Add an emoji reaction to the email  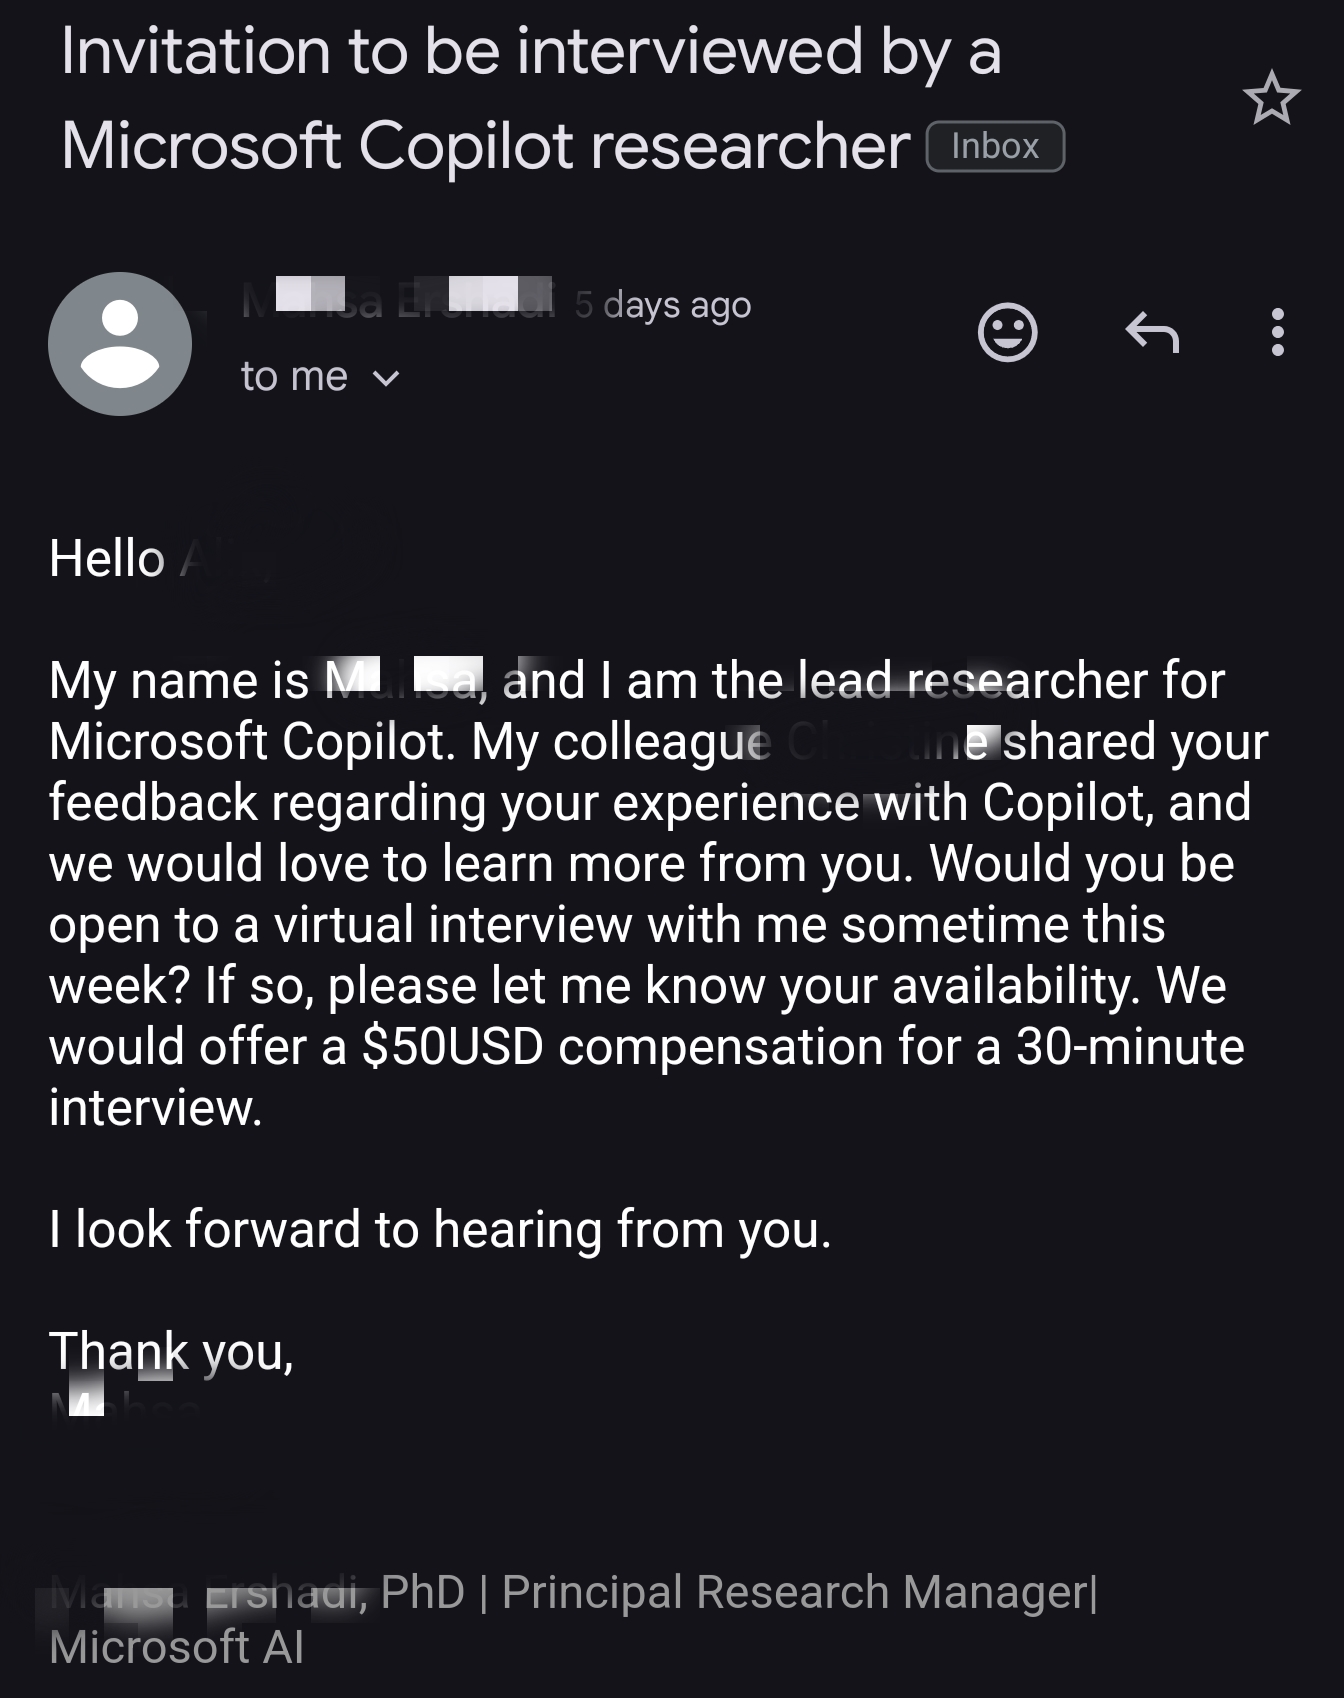(x=1007, y=332)
